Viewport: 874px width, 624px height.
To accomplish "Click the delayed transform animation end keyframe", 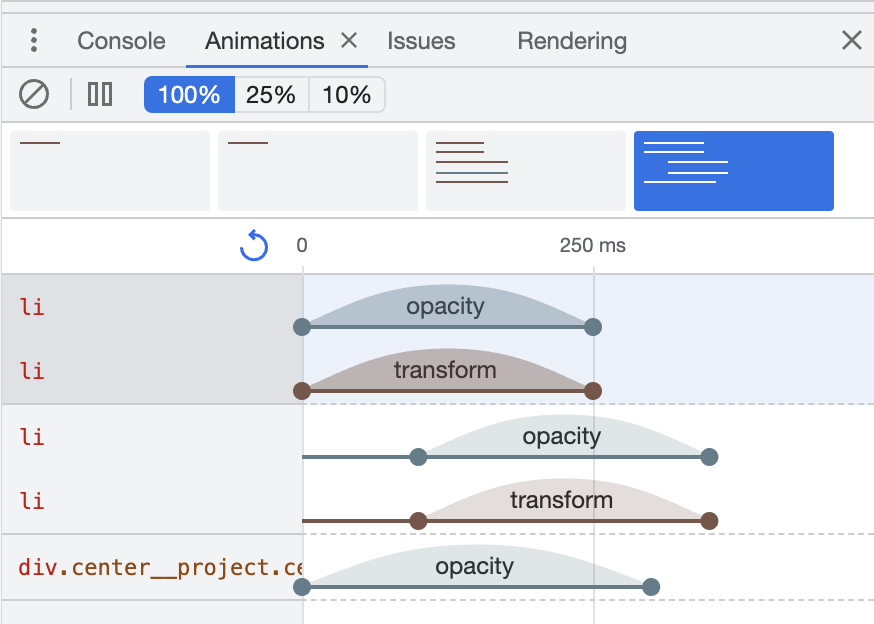I will click(x=710, y=521).
